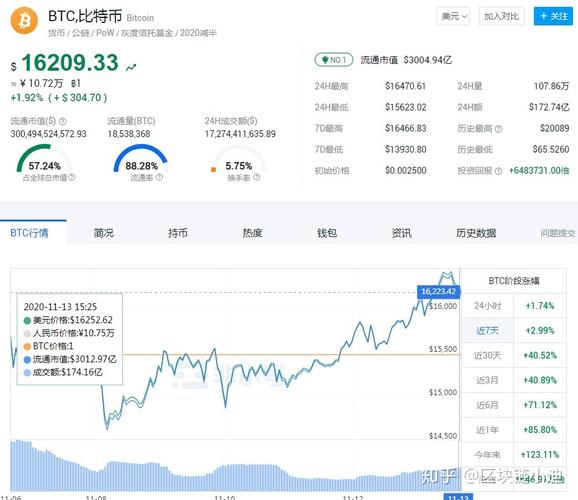Open help icon next to 流通市值($)
The height and width of the screenshot is (500, 578).
pos(63,121)
